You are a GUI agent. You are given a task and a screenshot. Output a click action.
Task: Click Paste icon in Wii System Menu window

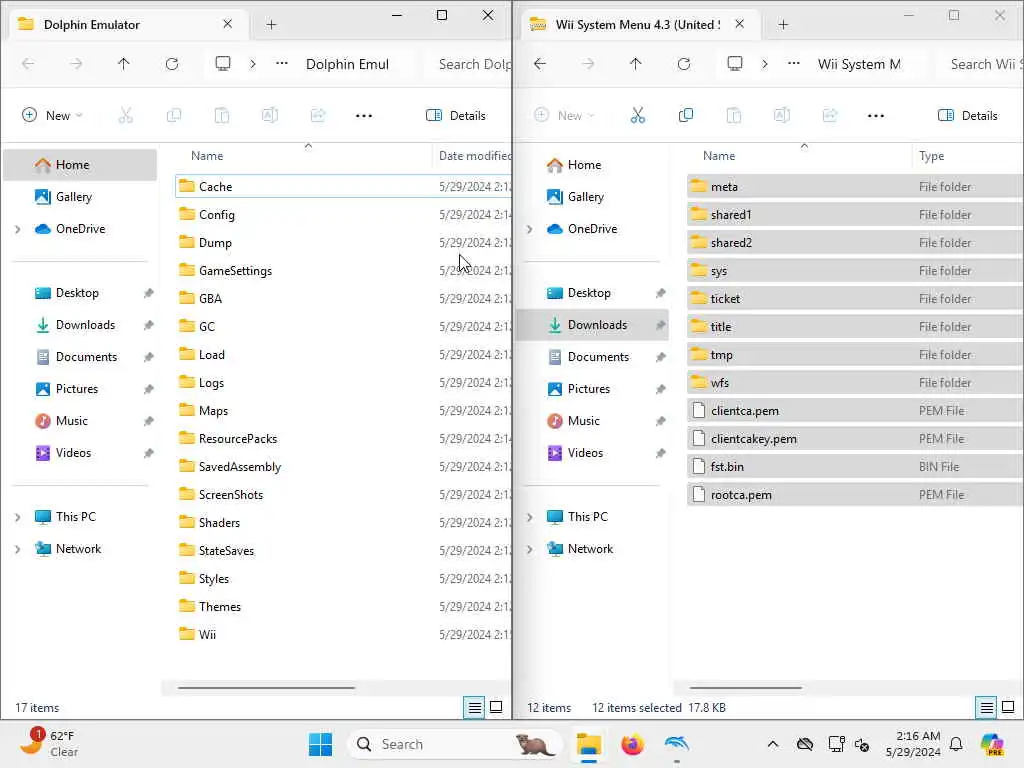pos(733,116)
